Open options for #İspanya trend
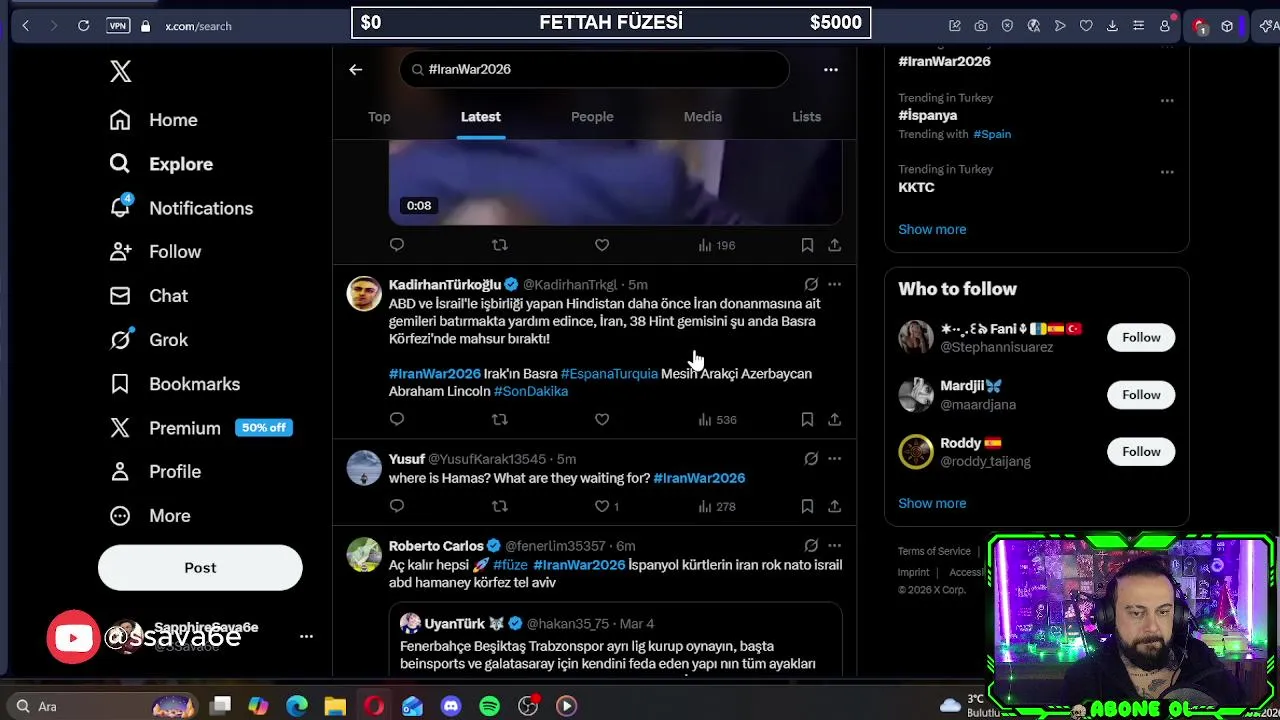Image resolution: width=1280 pixels, height=720 pixels. pos(1167,100)
